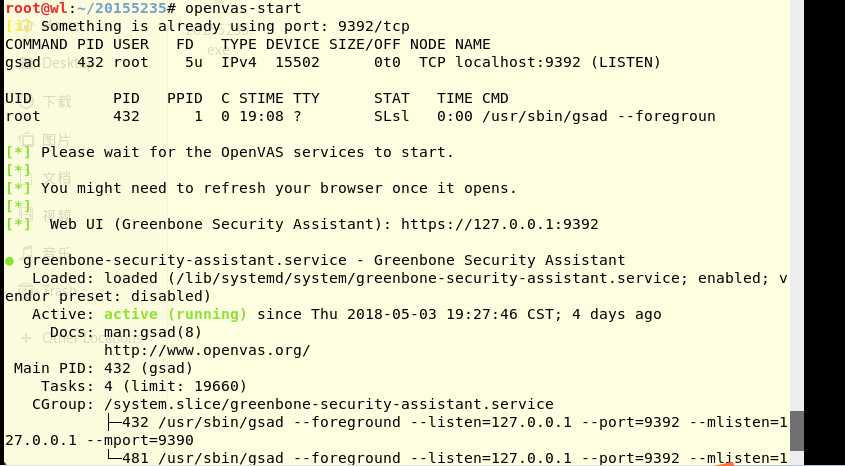
Task: Click the 'Main PID: 432 (gsad)' line
Action: pos(103,368)
